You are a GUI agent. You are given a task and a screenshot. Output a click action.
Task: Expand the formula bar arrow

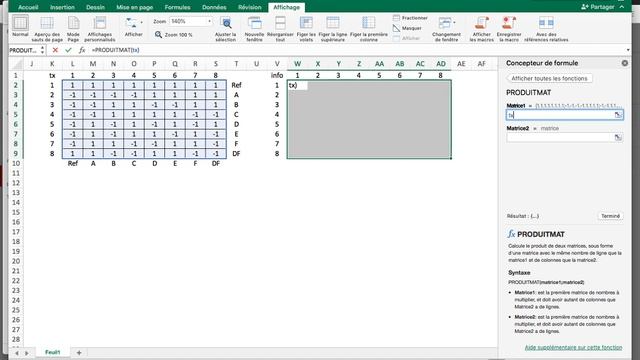pos(628,50)
